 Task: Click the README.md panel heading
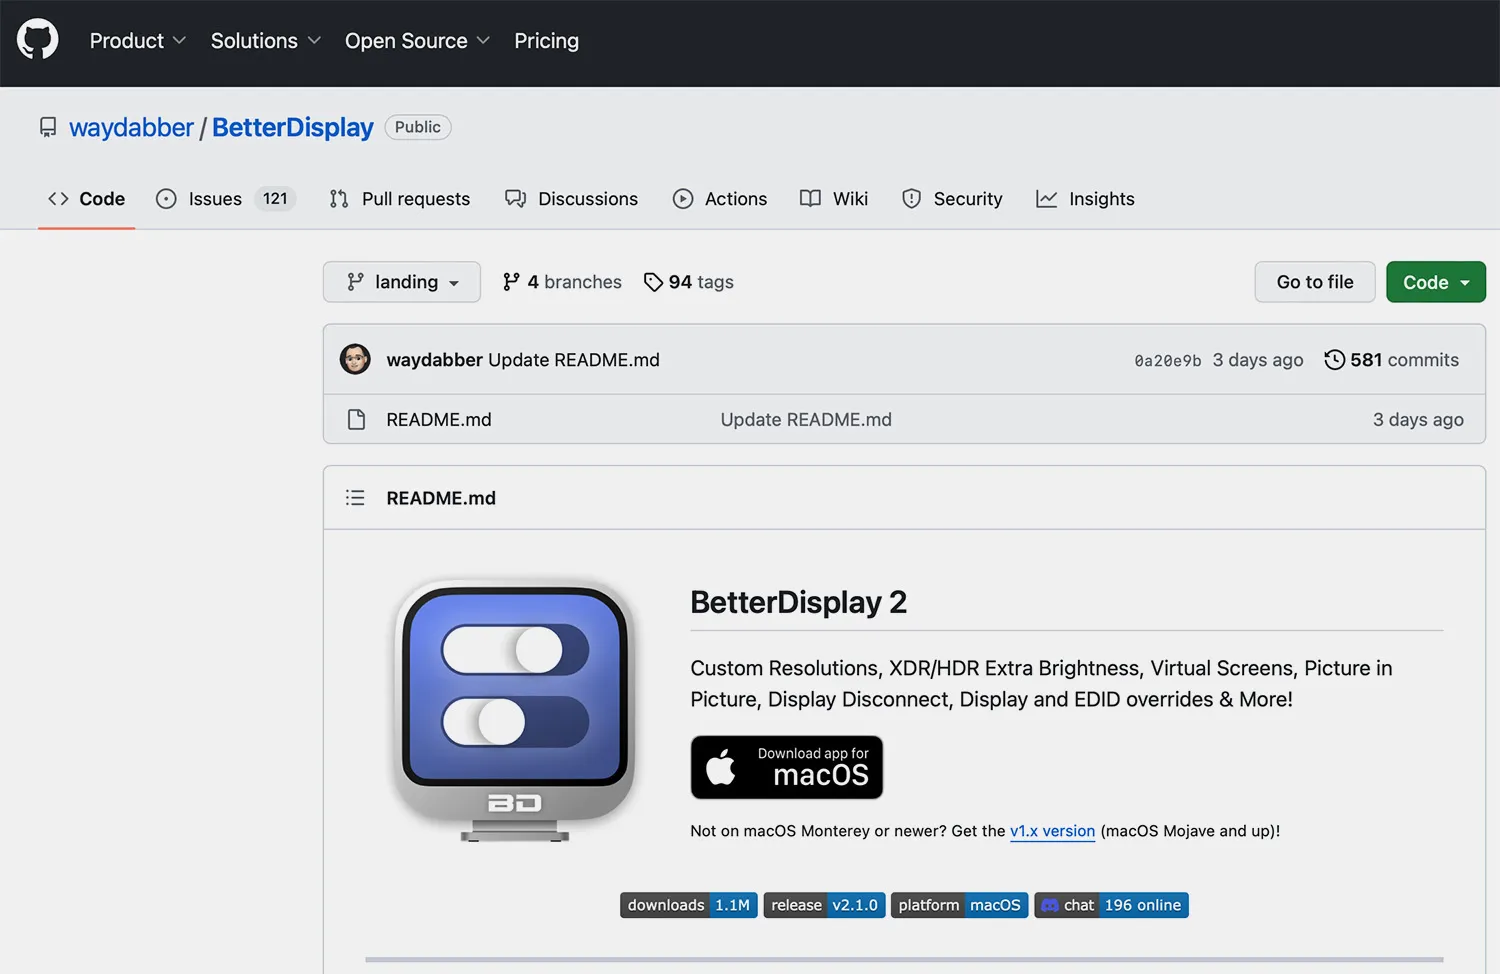(x=441, y=498)
